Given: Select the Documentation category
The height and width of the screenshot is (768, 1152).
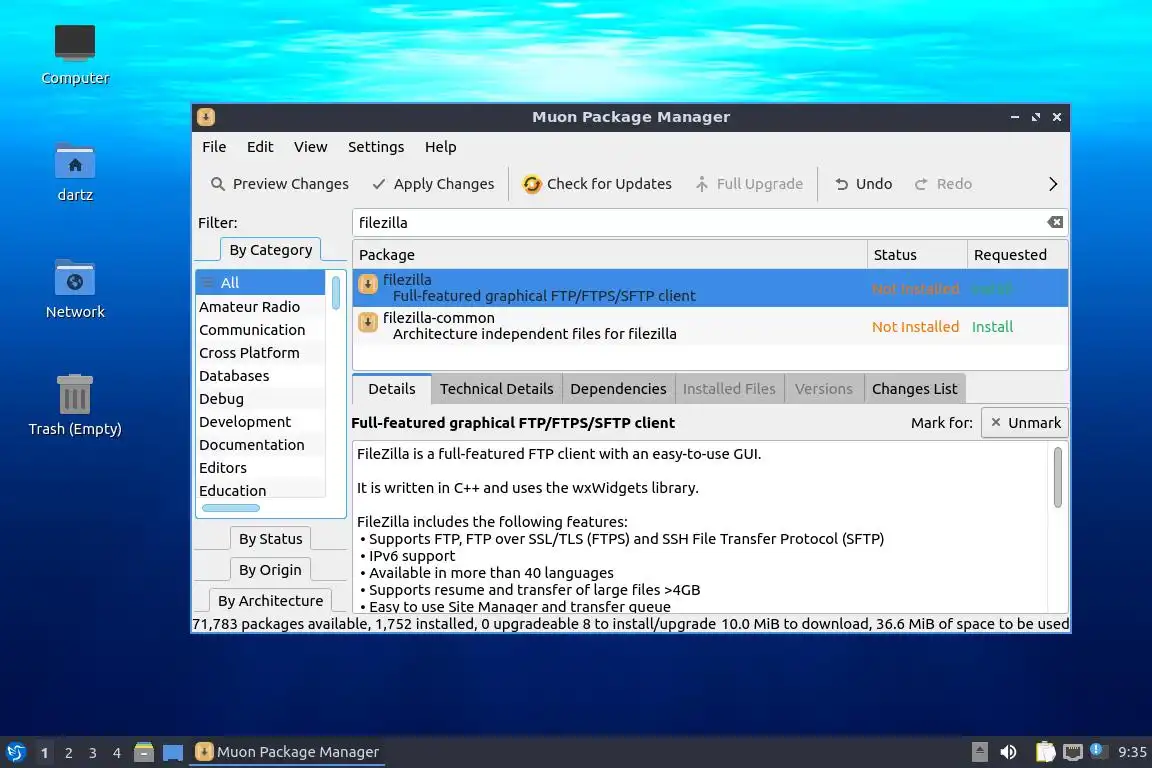Looking at the screenshot, I should point(260,445).
